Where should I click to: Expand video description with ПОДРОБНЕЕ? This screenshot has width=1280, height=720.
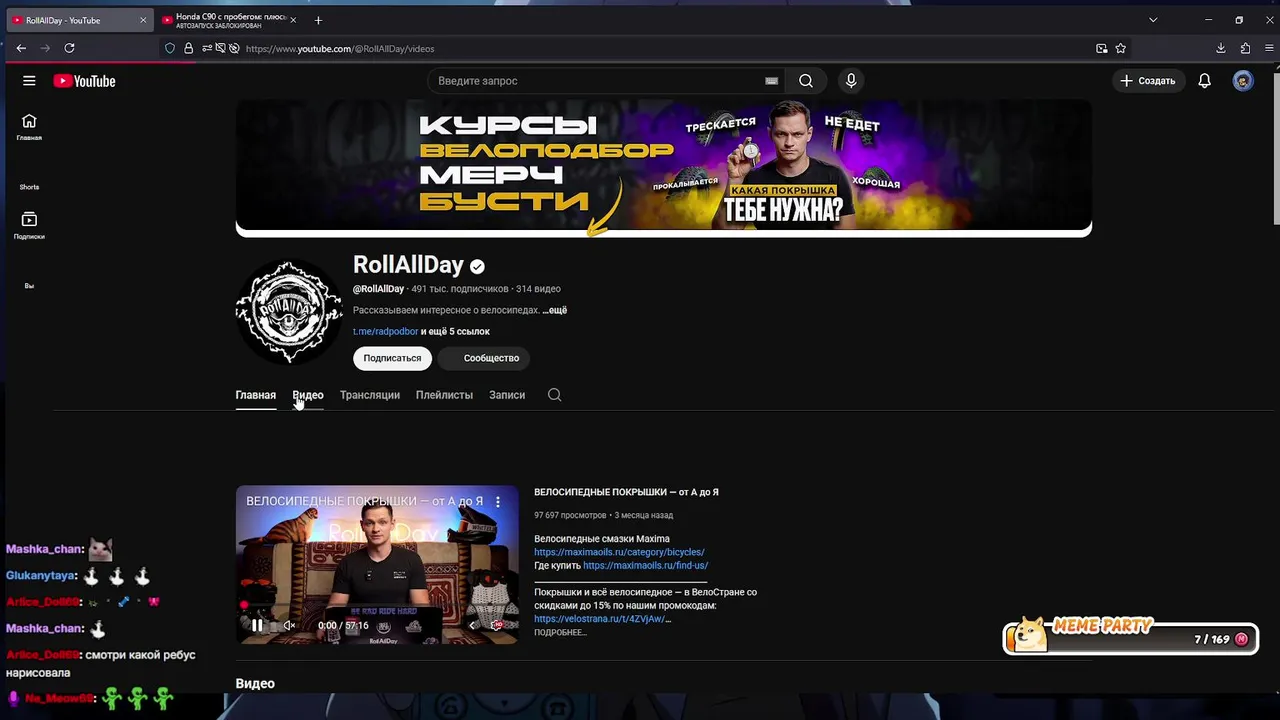pyautogui.click(x=560, y=632)
